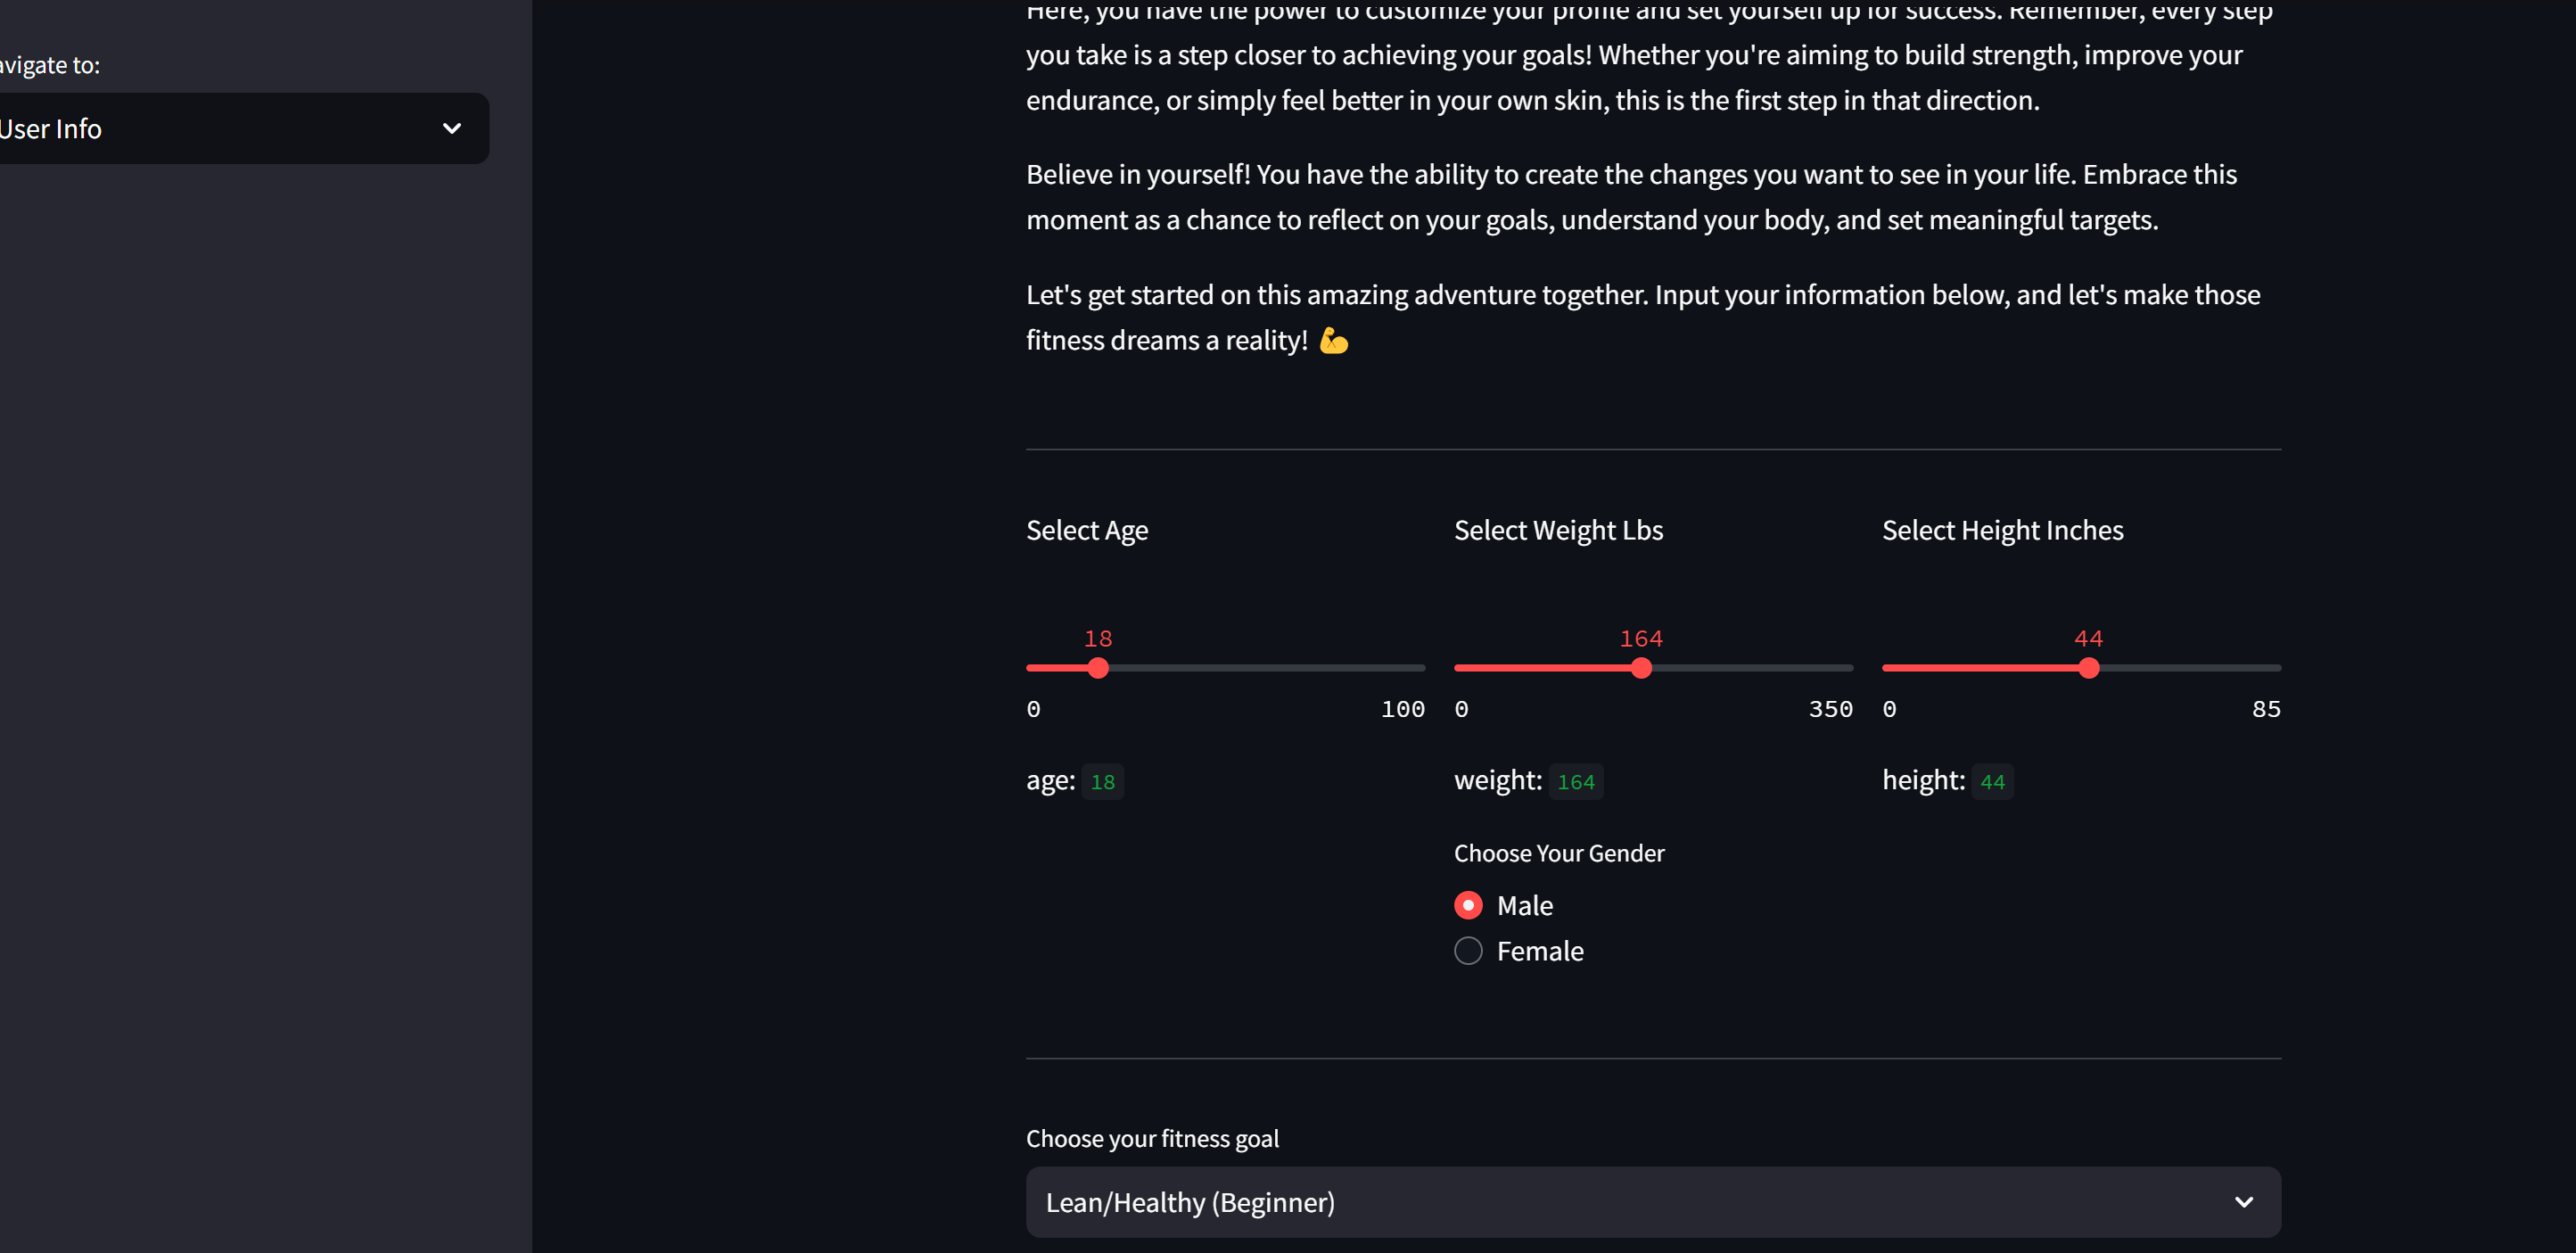Click the Select Weight Lbs label
The width and height of the screenshot is (2576, 1253).
1558,530
